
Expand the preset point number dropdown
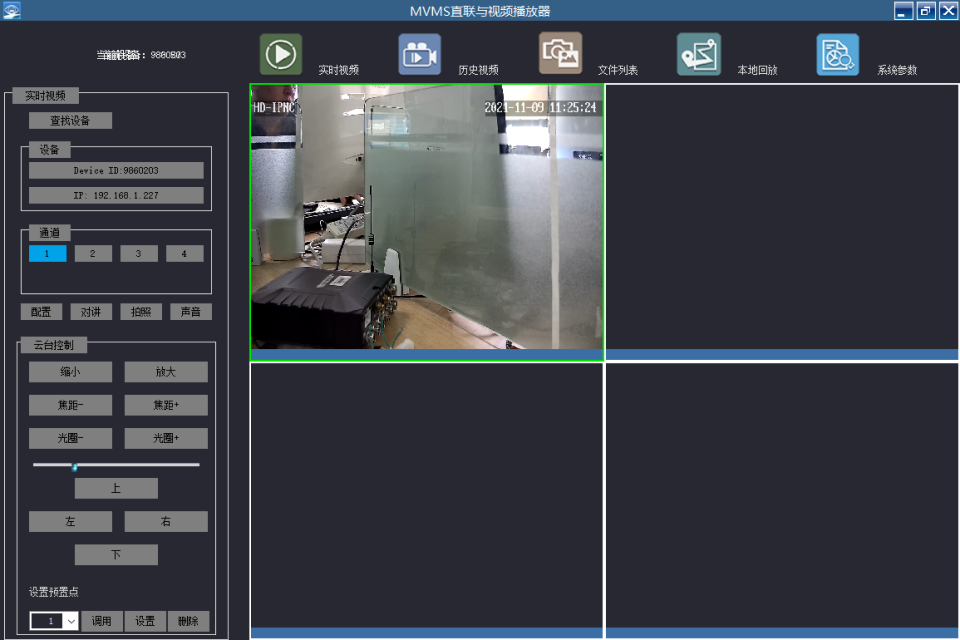click(x=71, y=621)
